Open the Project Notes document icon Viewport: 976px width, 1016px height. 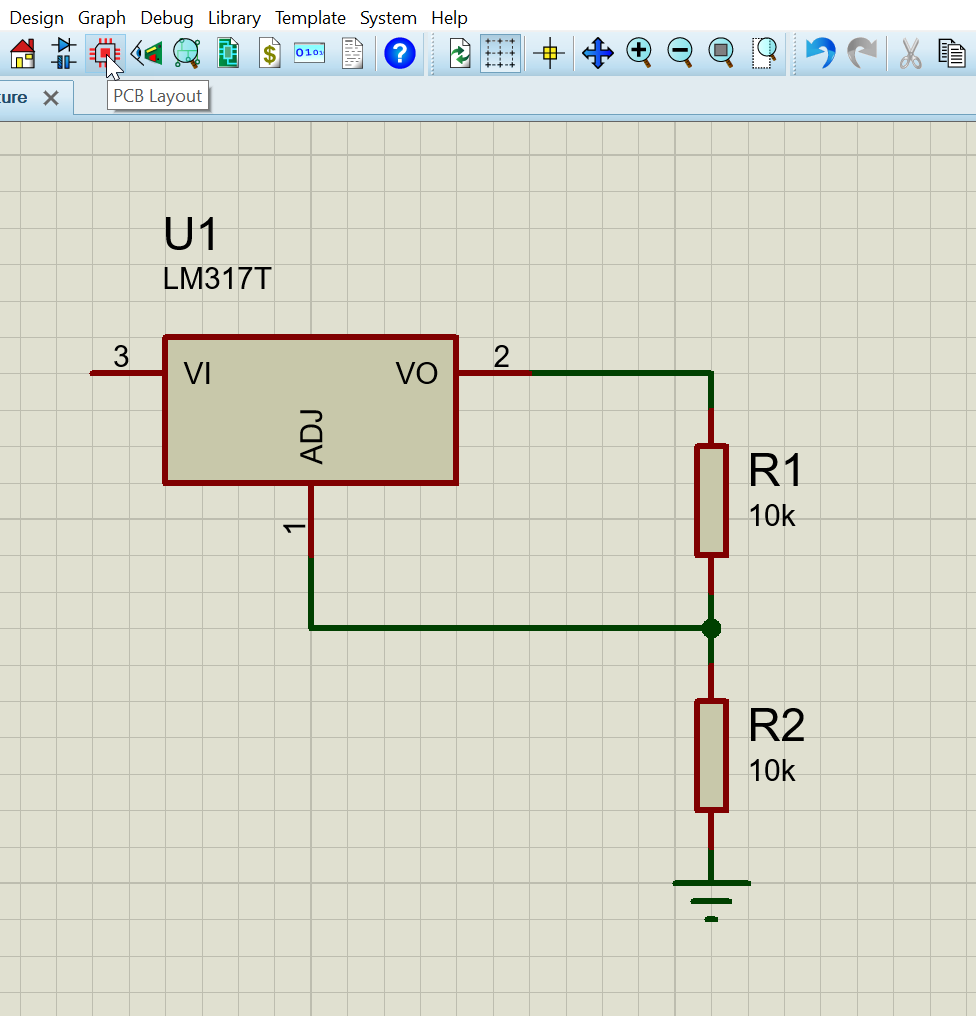click(352, 52)
